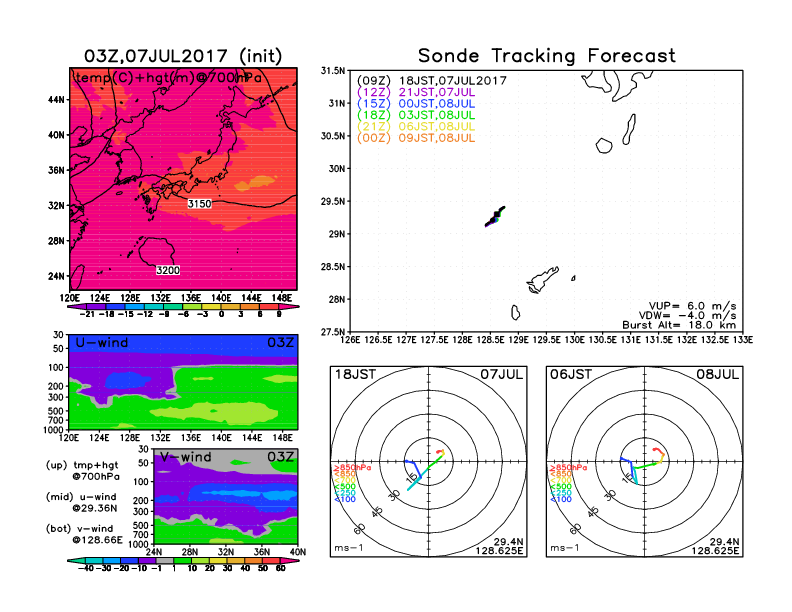Click the '03Z' label in the V-wind panel
Viewport: 792px width, 612px height.
(280, 457)
